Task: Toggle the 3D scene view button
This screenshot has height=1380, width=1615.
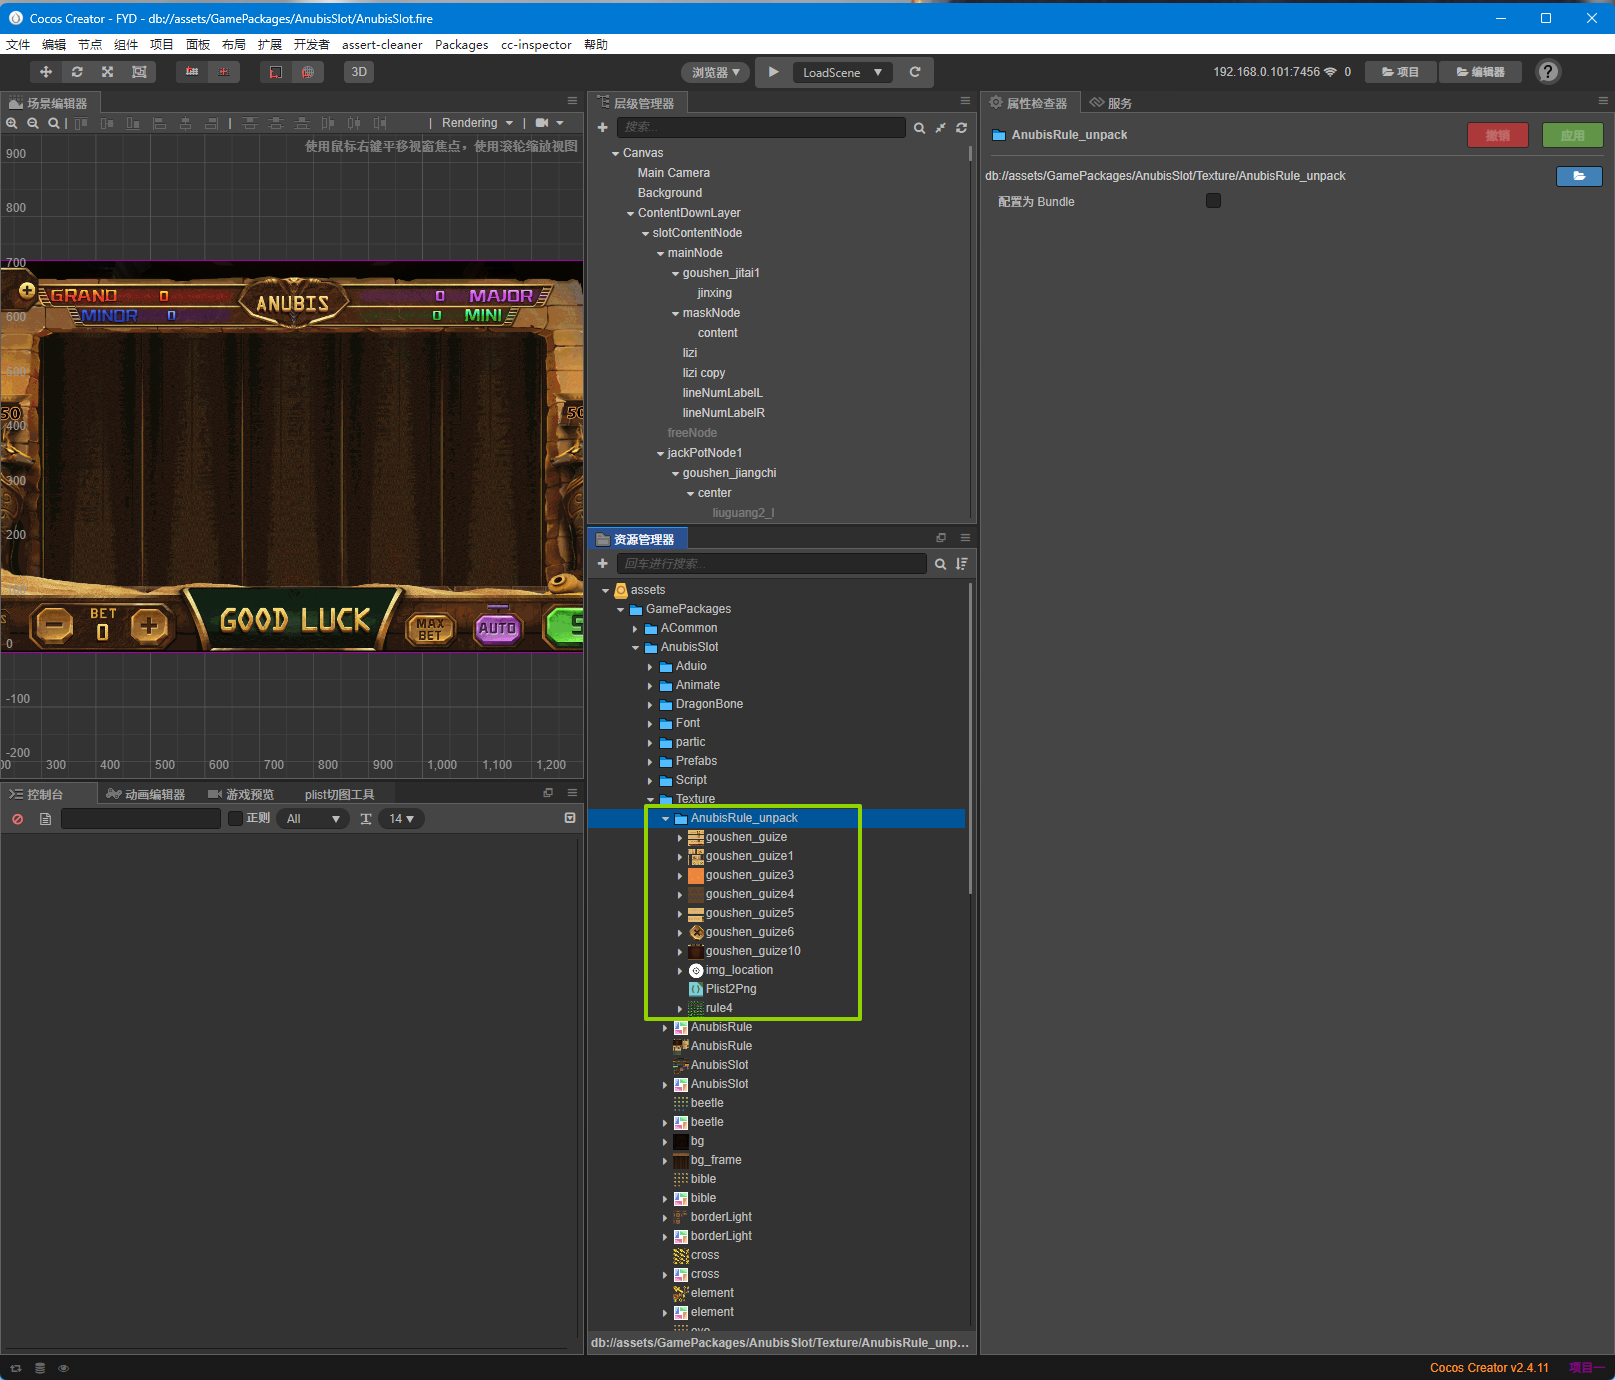Action: (359, 72)
